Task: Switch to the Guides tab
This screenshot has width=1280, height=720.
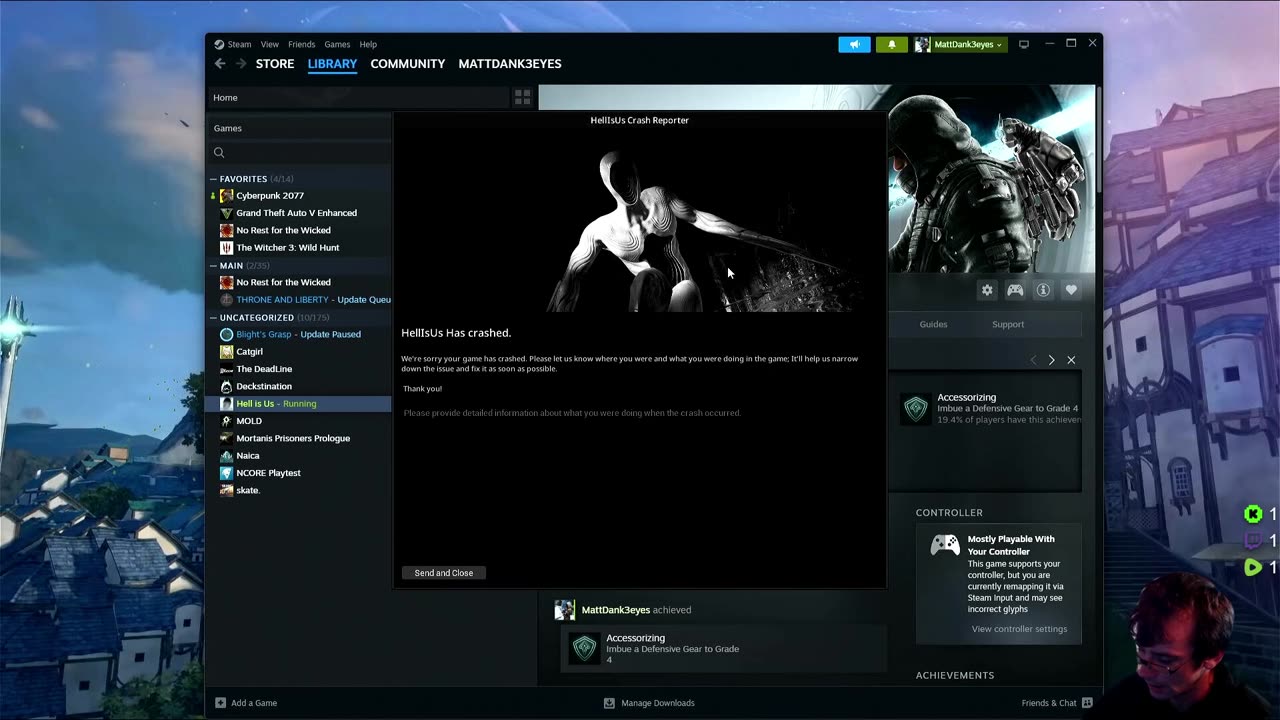Action: click(x=933, y=324)
